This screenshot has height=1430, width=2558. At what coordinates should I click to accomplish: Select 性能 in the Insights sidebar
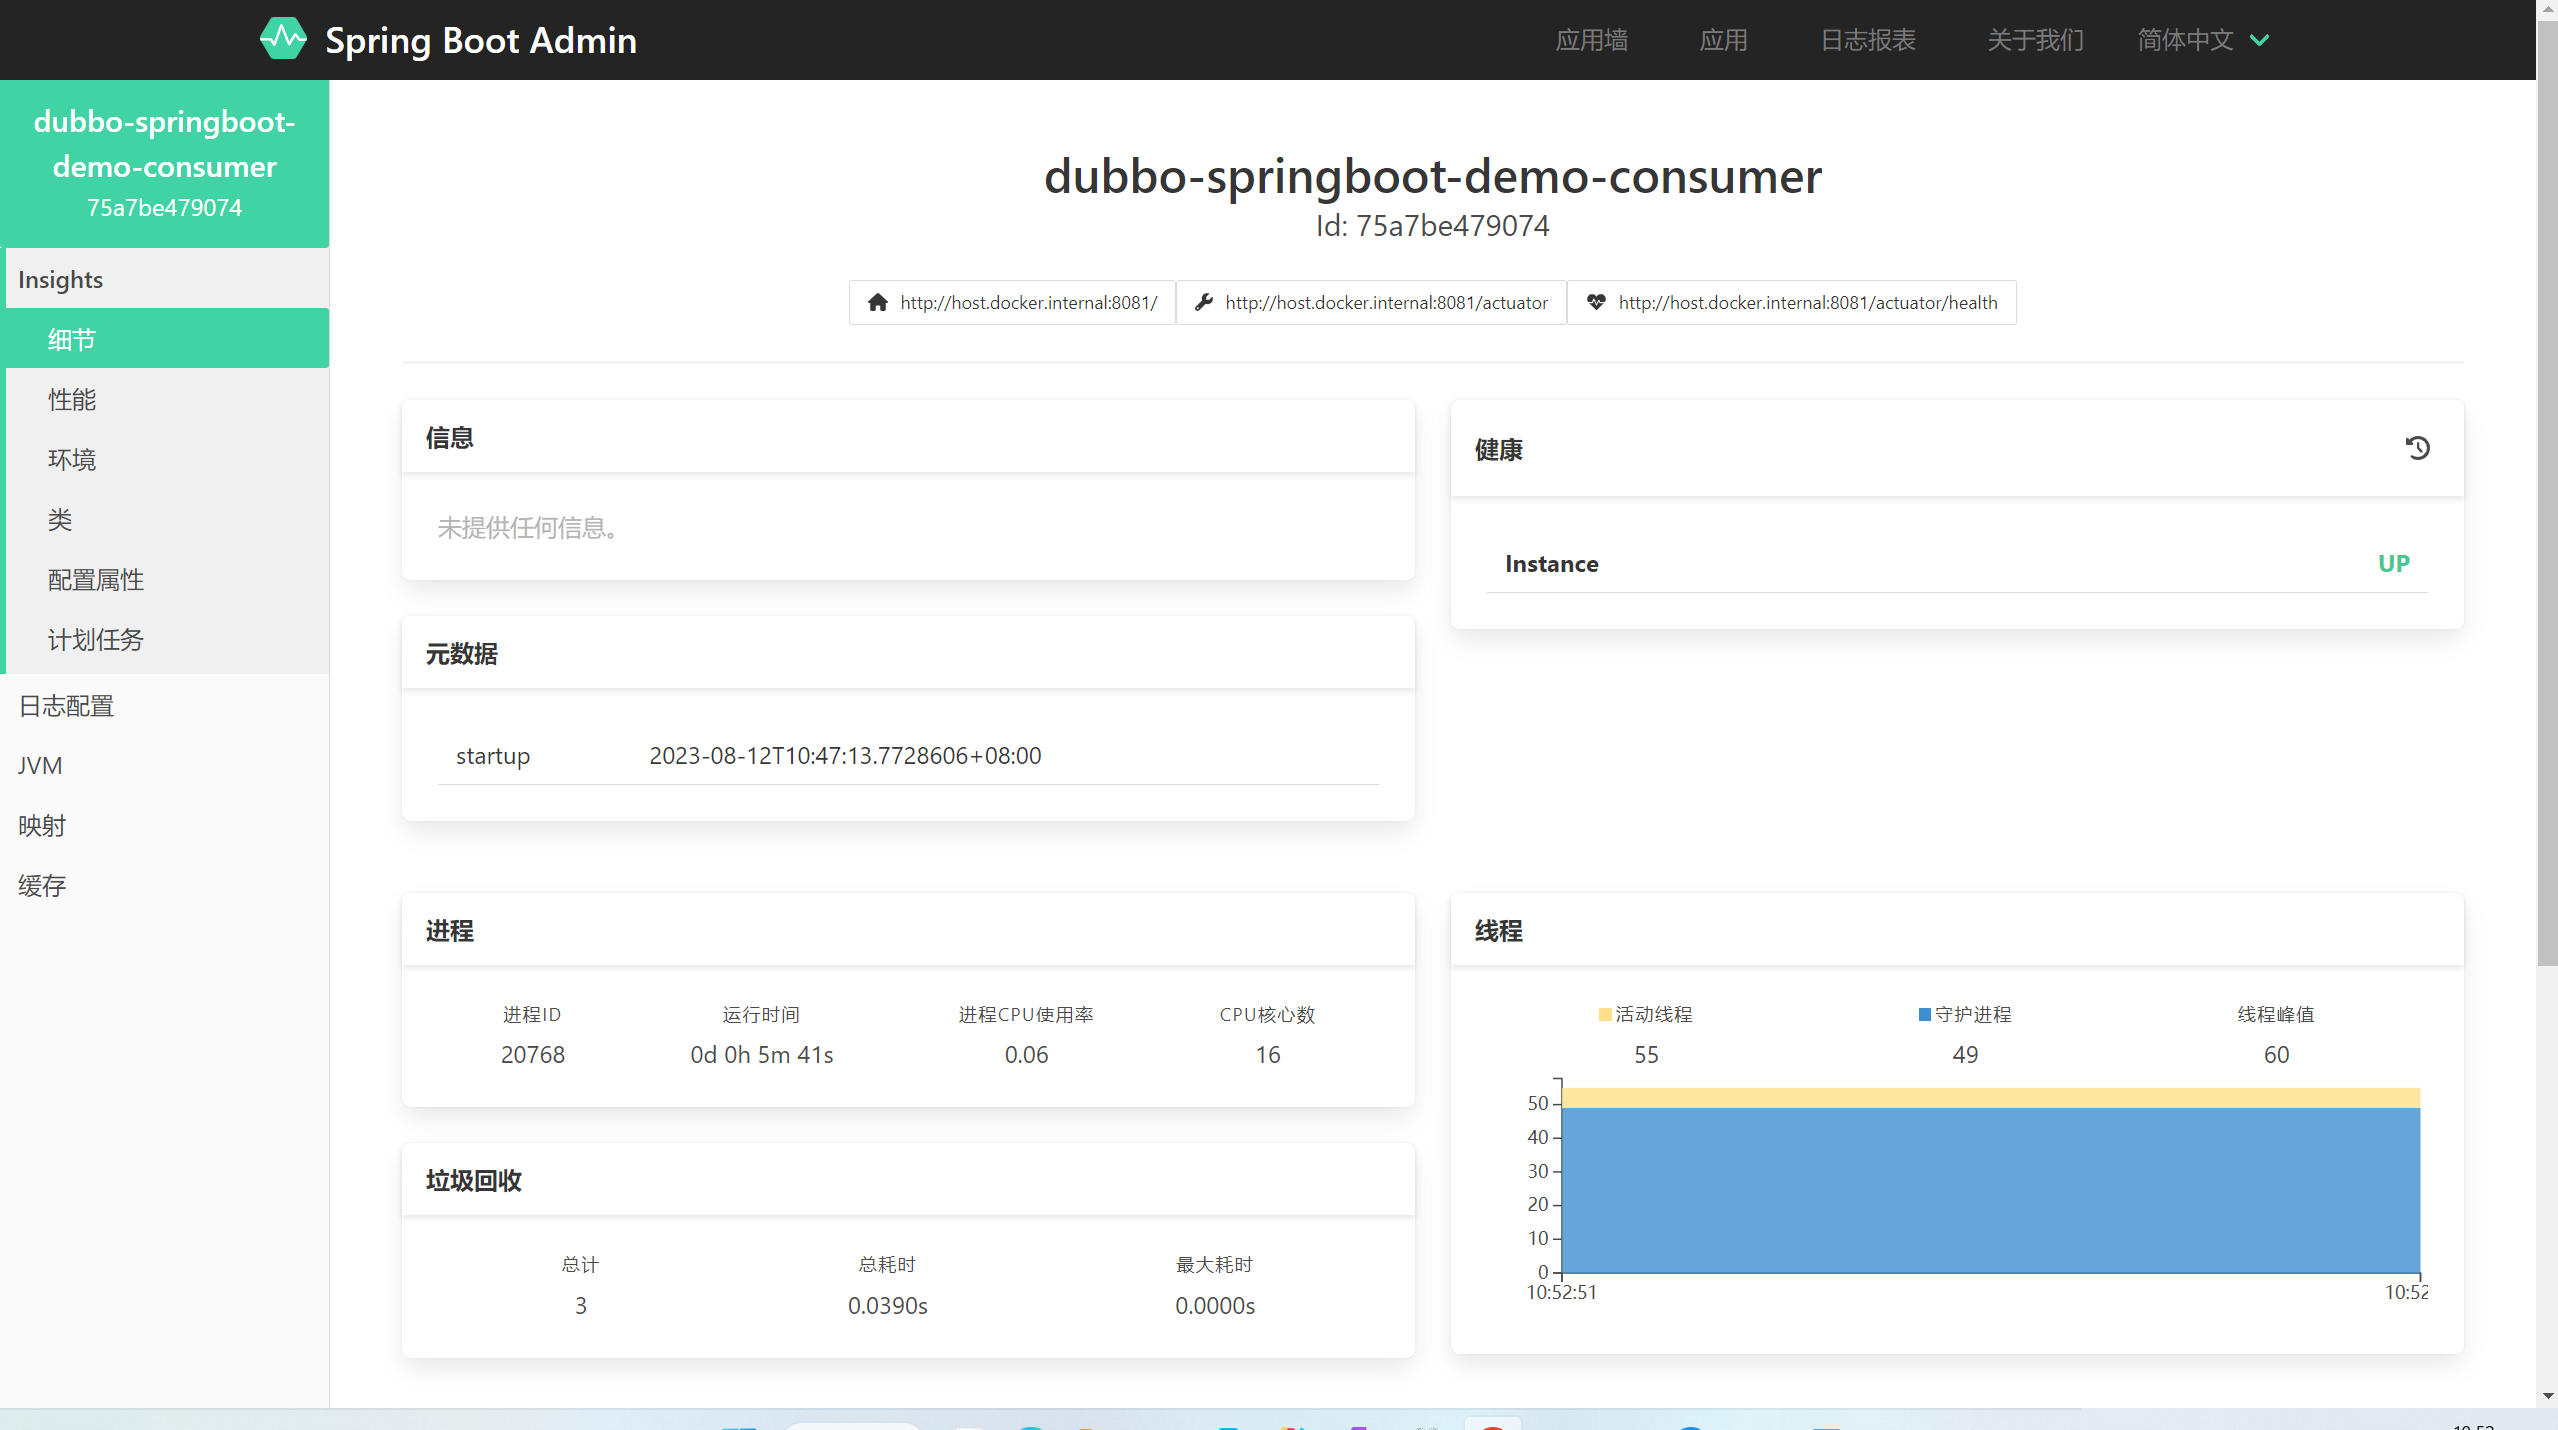(71, 399)
